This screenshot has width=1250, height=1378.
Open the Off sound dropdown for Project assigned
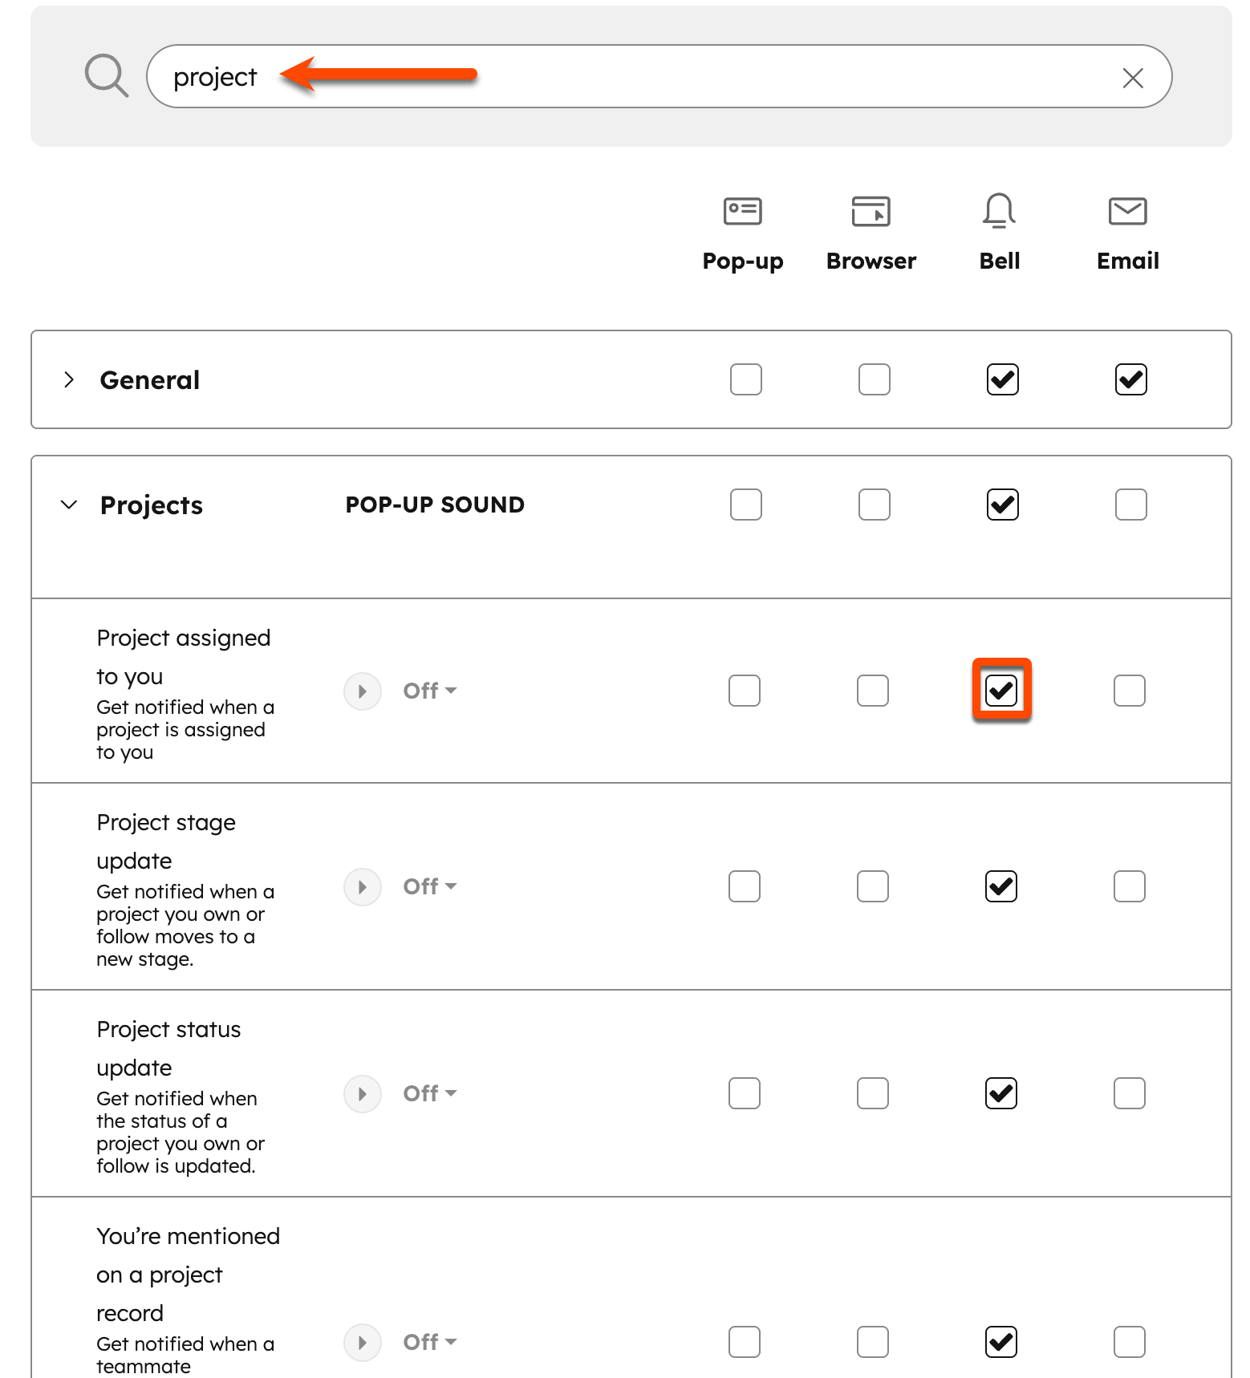coord(428,691)
